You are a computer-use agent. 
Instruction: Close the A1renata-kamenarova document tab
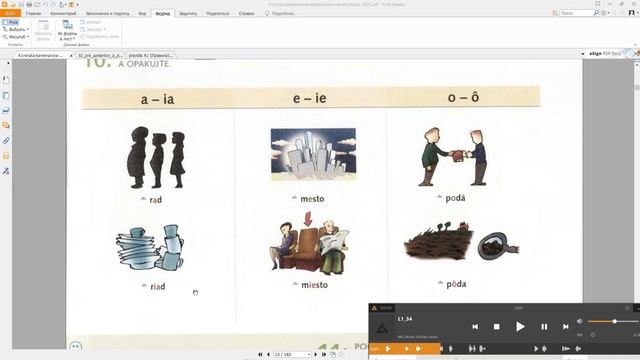(x=71, y=55)
